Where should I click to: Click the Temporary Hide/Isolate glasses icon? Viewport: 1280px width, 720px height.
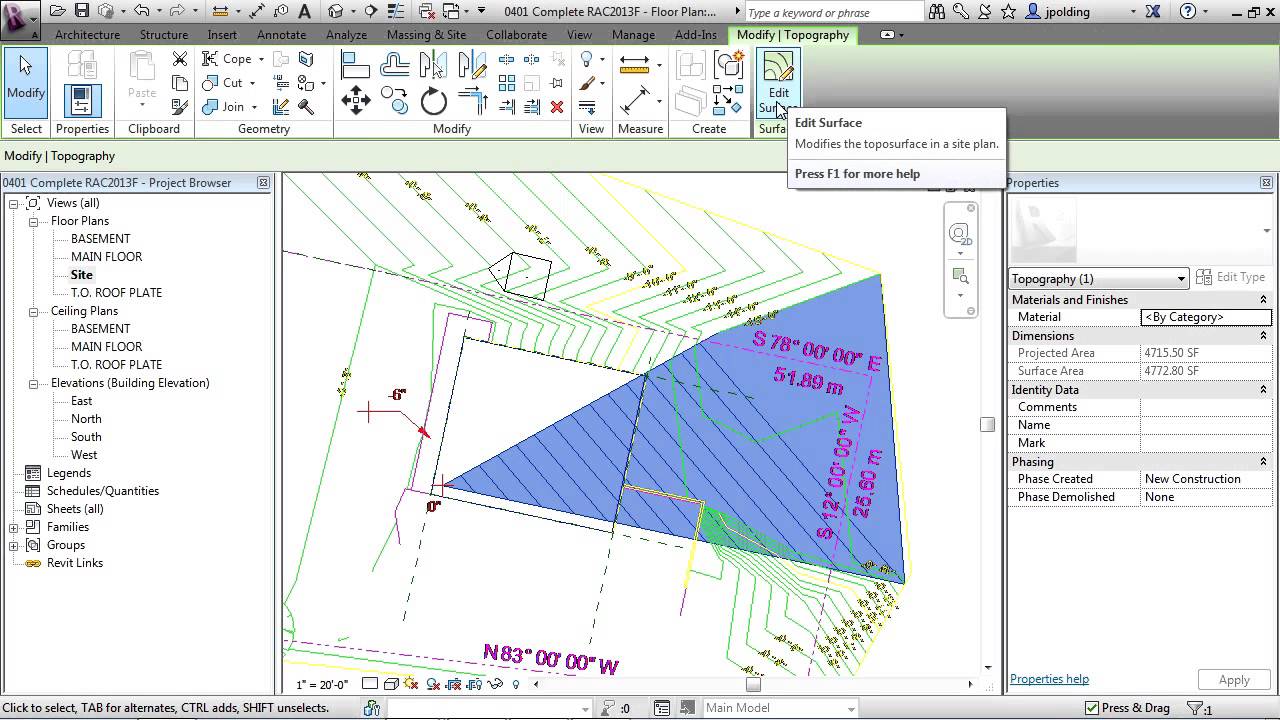pos(495,685)
